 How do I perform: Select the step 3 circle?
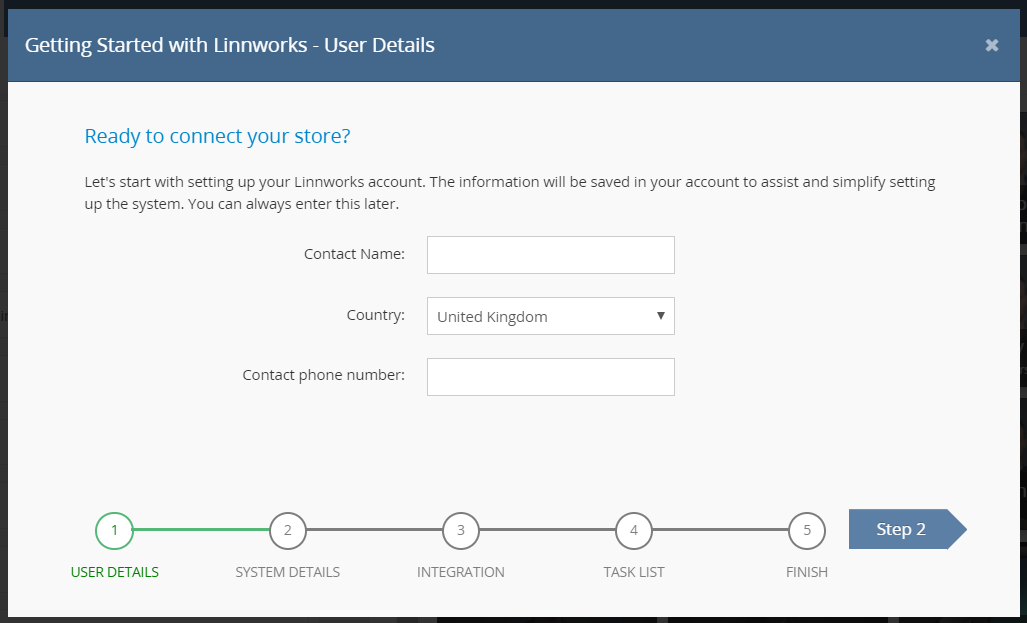[460, 530]
